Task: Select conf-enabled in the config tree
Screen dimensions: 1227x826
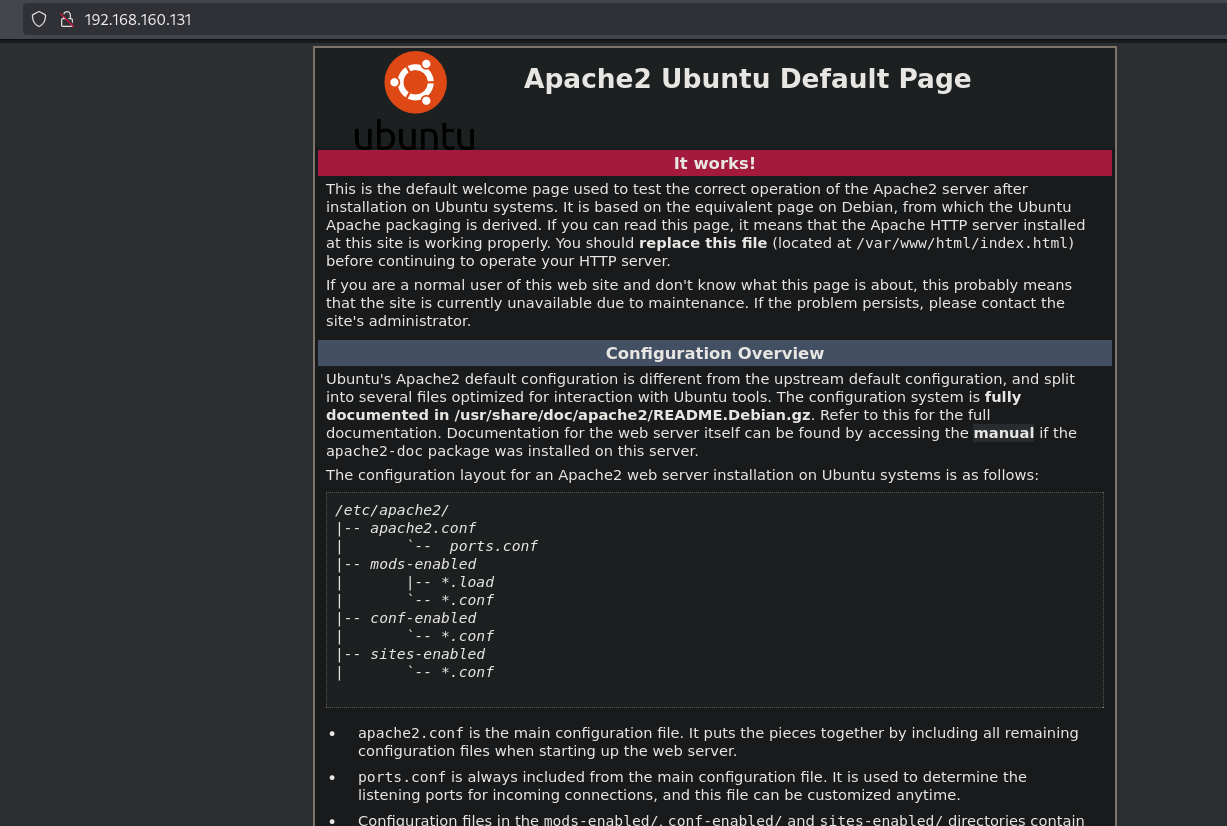Action: tap(423, 618)
